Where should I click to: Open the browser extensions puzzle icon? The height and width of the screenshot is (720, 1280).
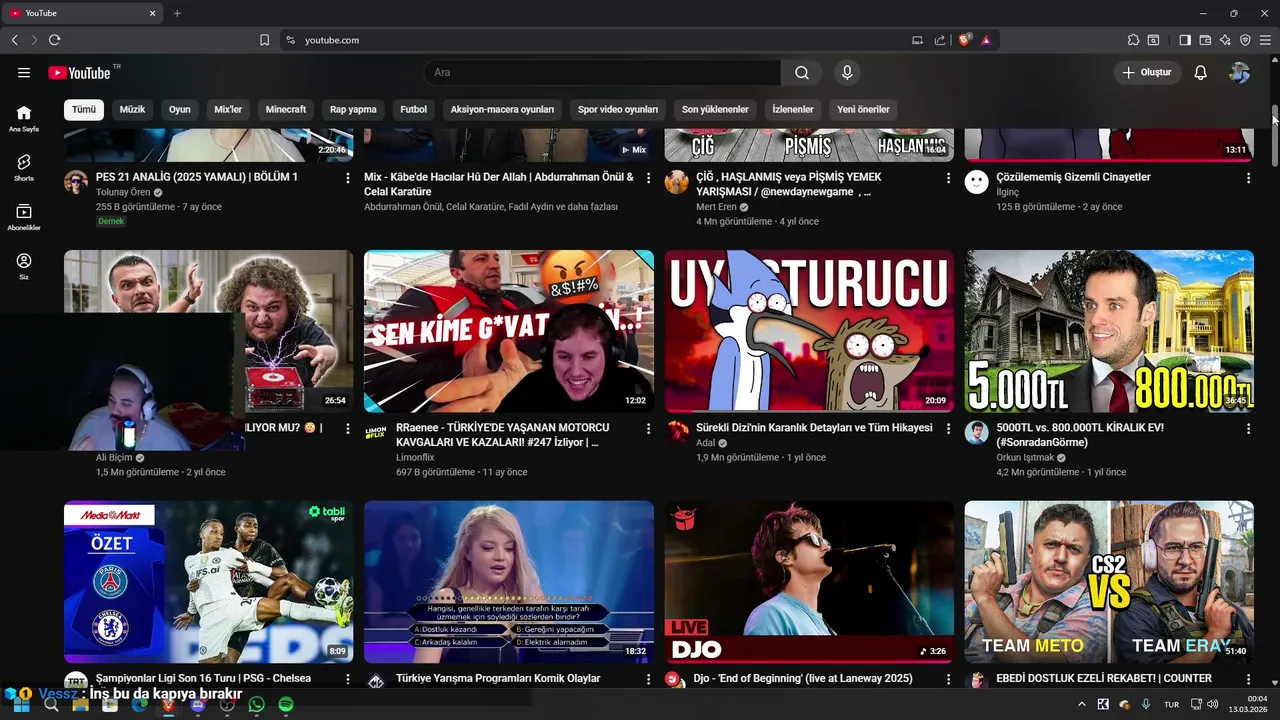pyautogui.click(x=1133, y=40)
